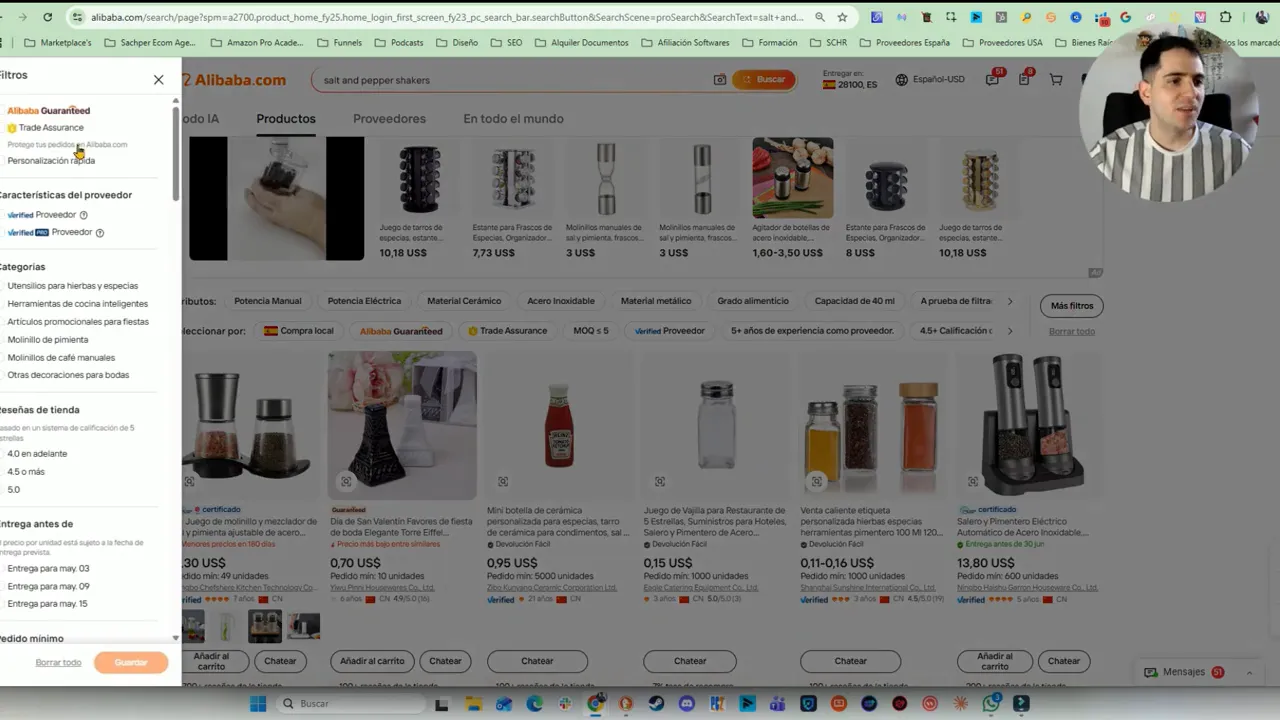Select the Compra local filter chip
Viewport: 1280px width, 720px height.
[299, 331]
